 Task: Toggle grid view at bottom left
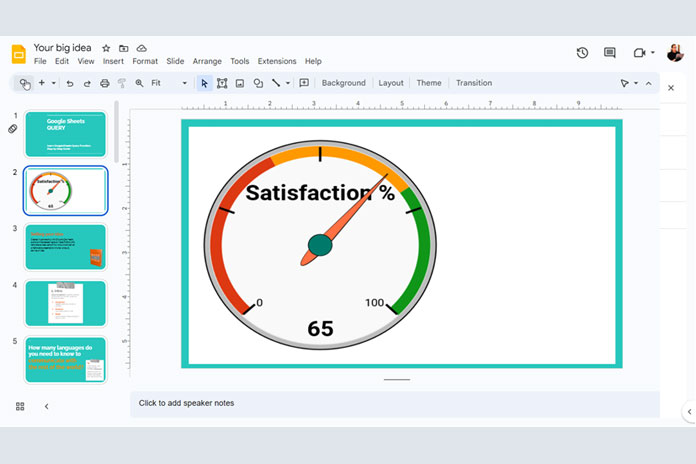20,406
